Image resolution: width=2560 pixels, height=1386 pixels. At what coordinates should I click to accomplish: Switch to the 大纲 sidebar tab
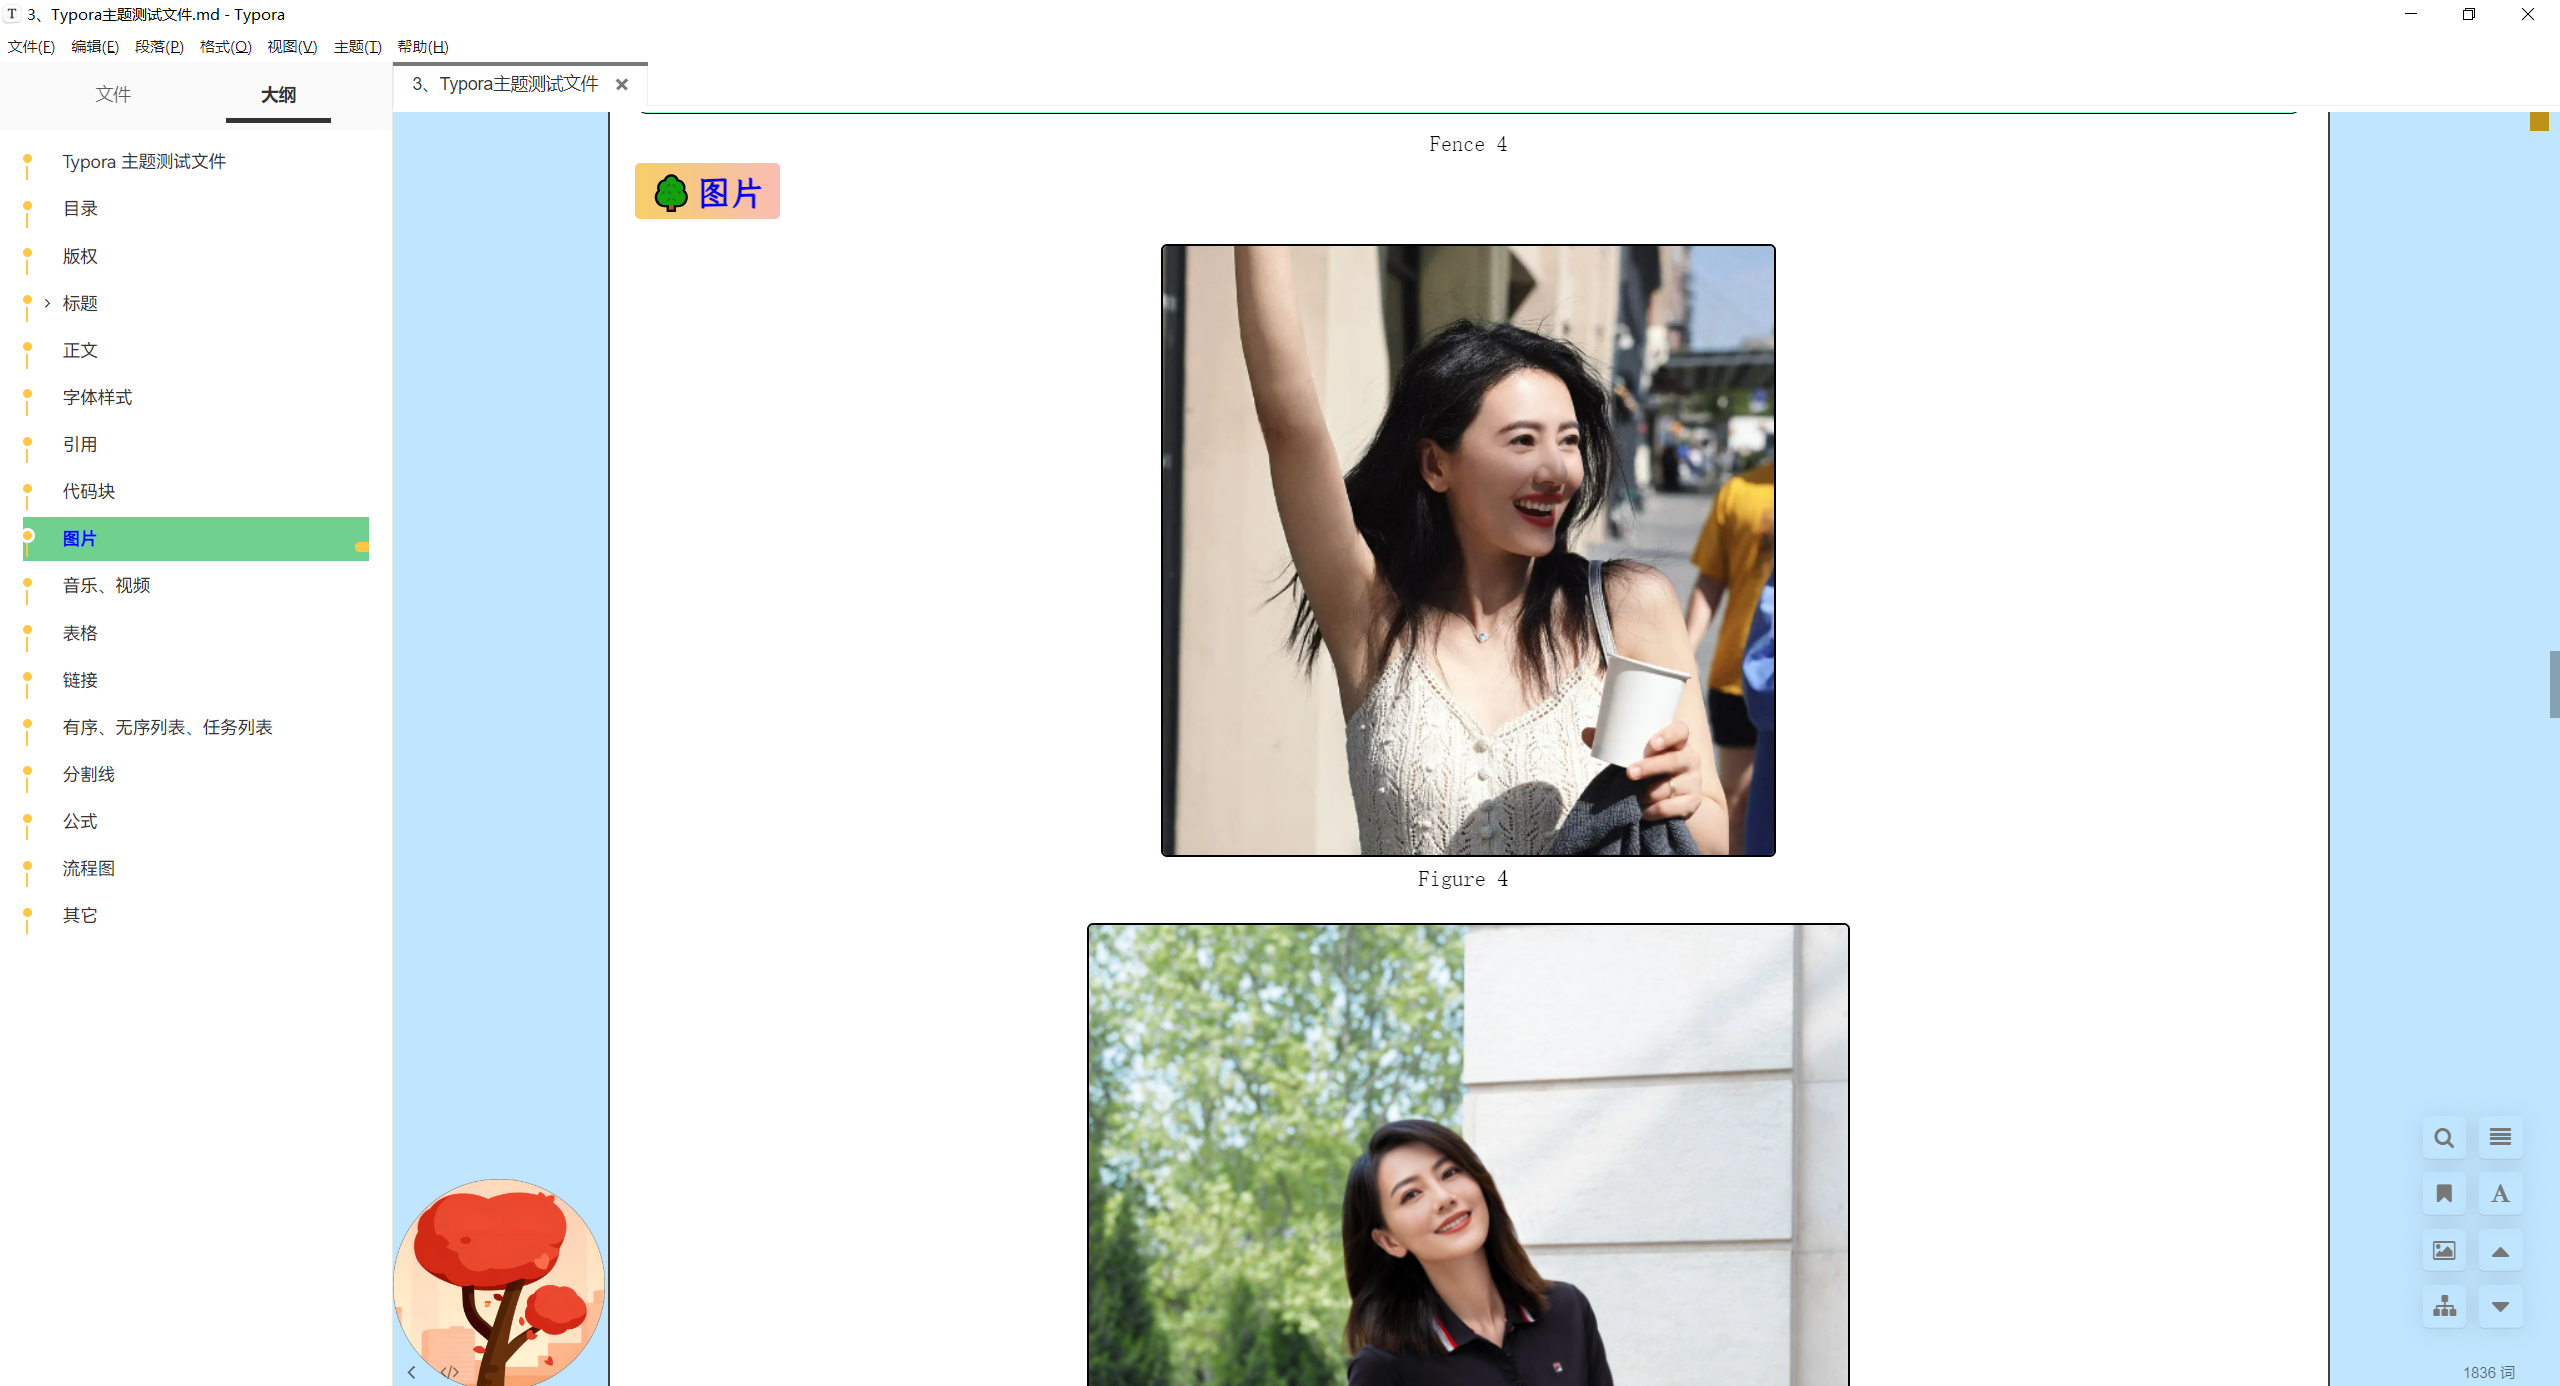coord(278,95)
